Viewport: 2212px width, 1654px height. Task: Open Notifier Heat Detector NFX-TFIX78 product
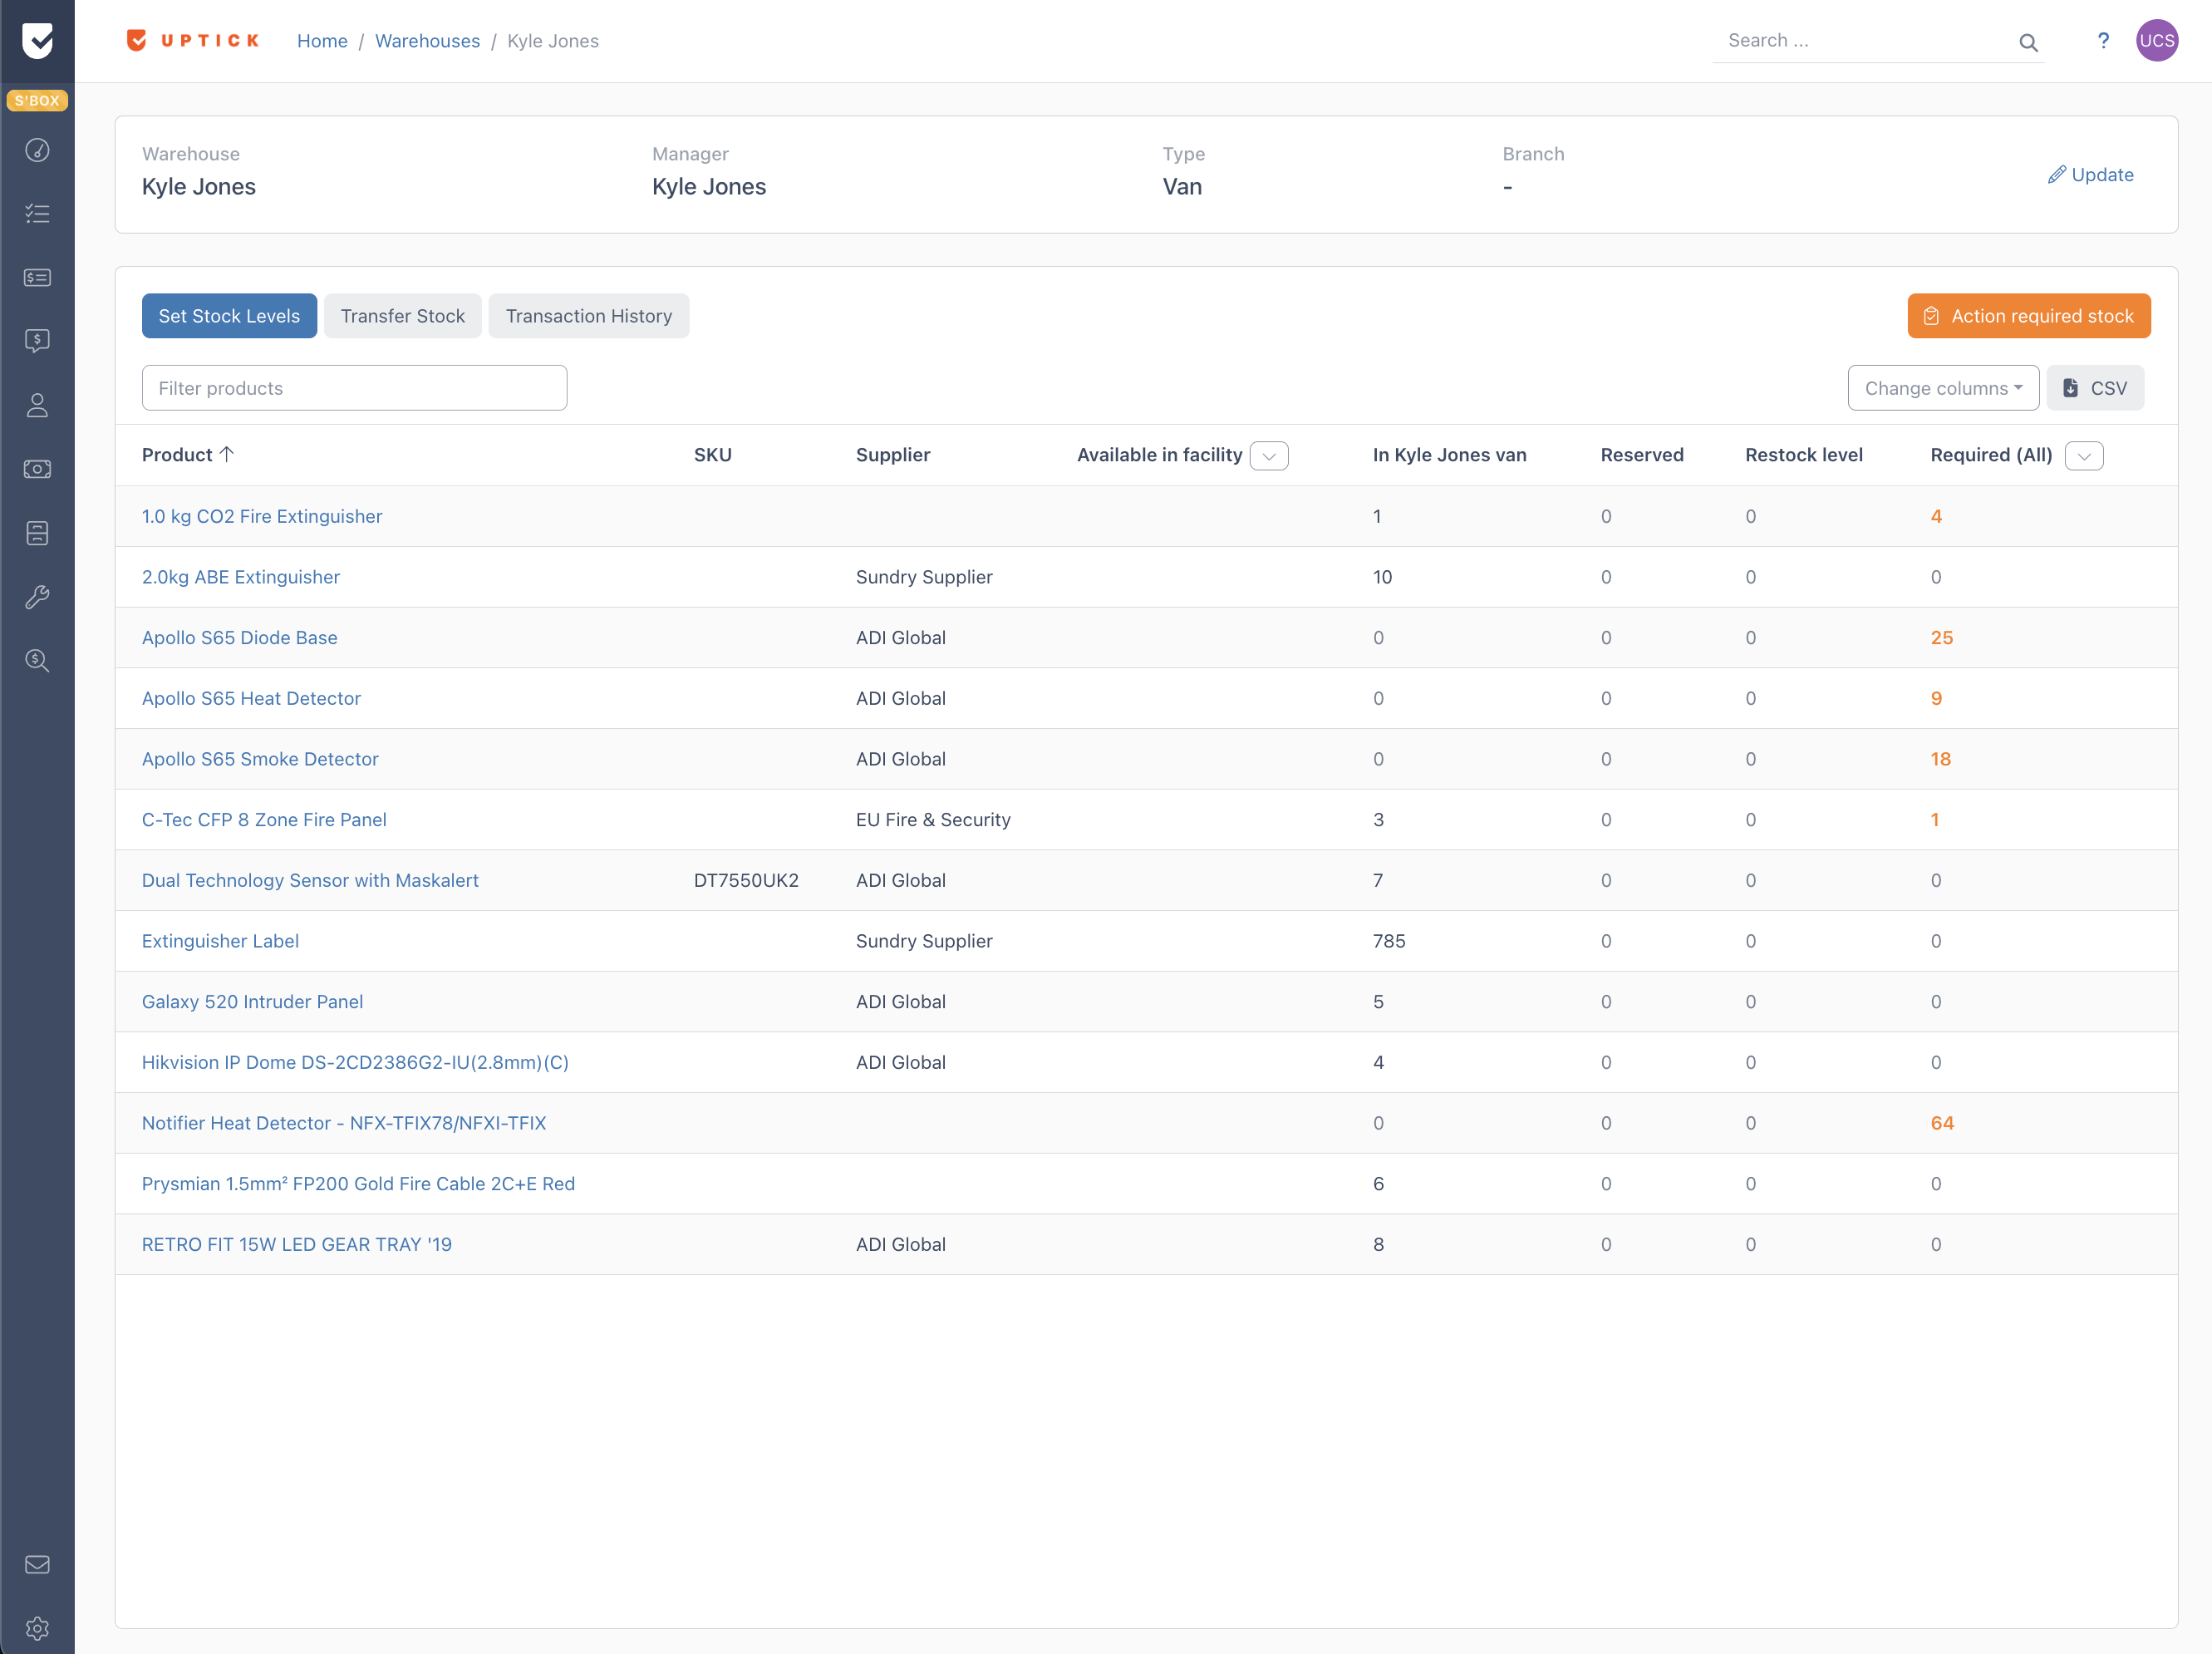(344, 1123)
